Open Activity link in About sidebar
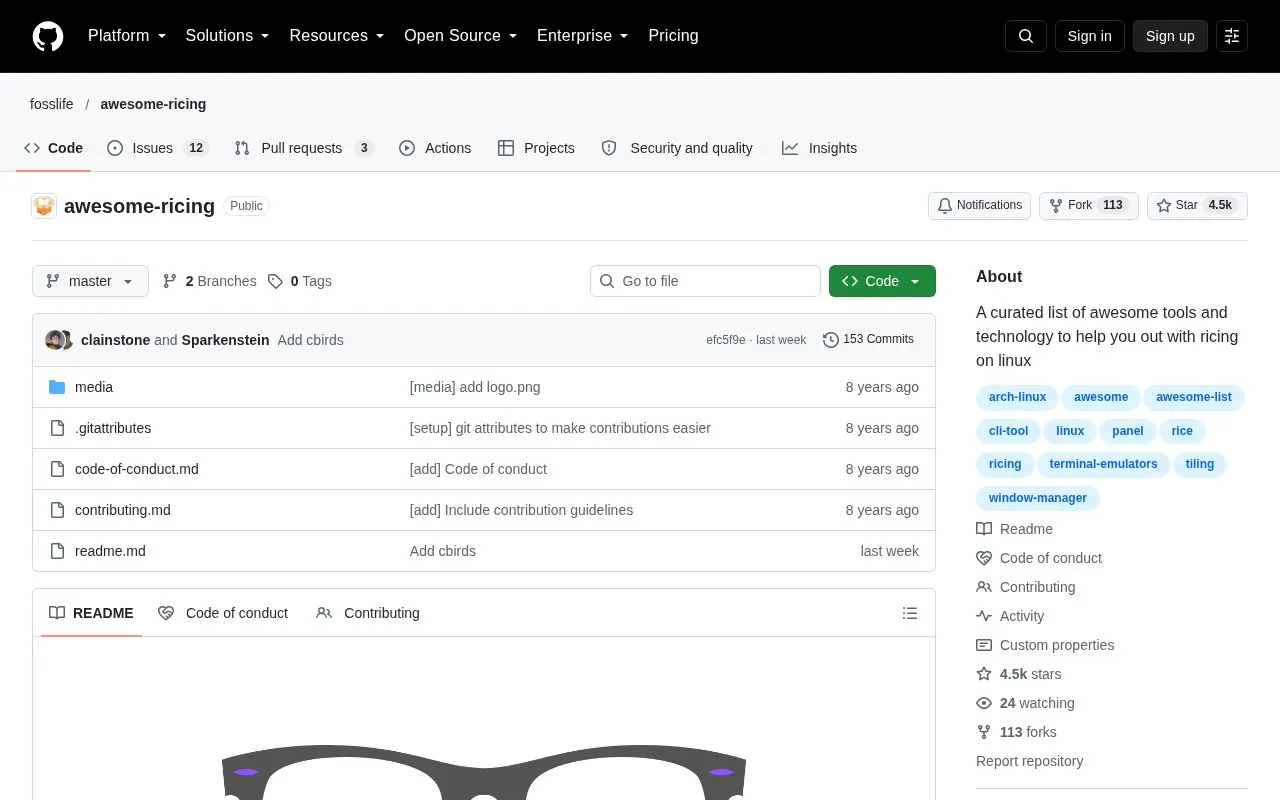Viewport: 1280px width, 800px height. point(1010,616)
